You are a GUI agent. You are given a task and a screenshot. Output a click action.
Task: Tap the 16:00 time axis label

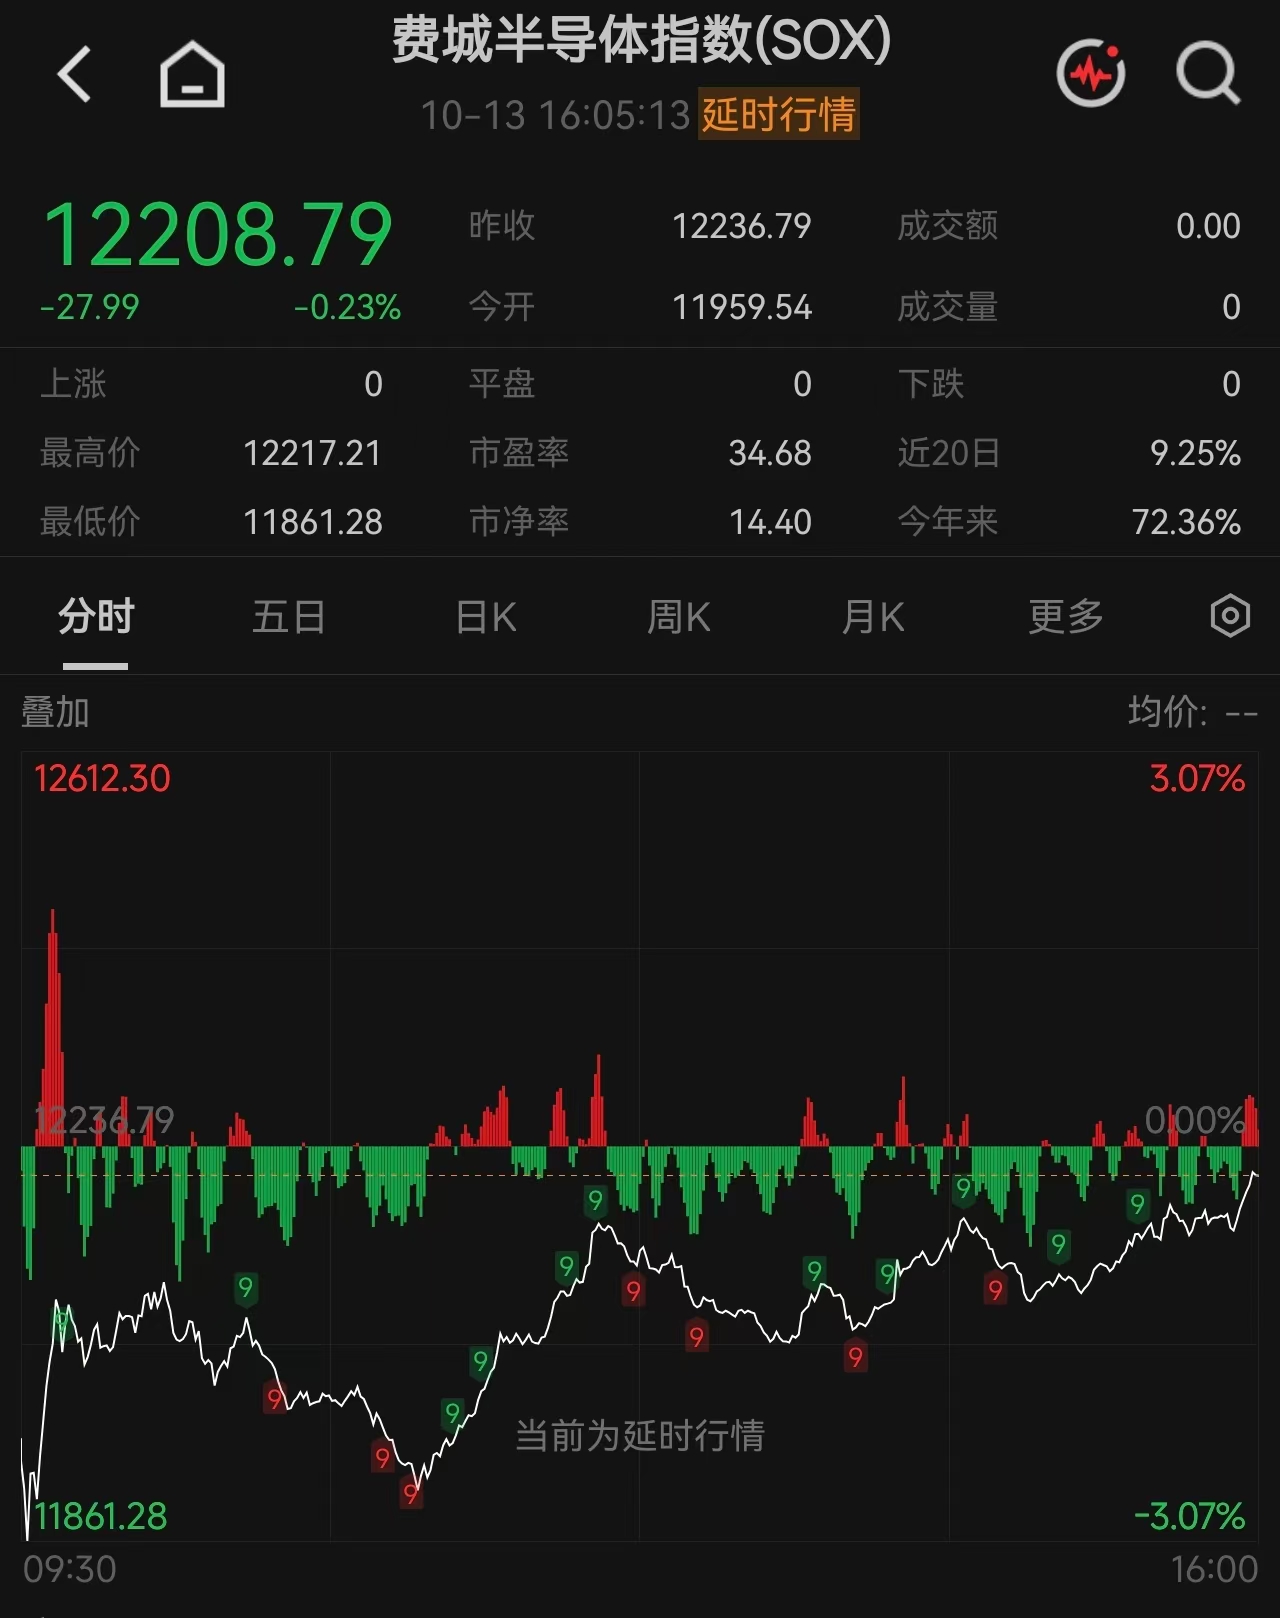pos(1214,1569)
